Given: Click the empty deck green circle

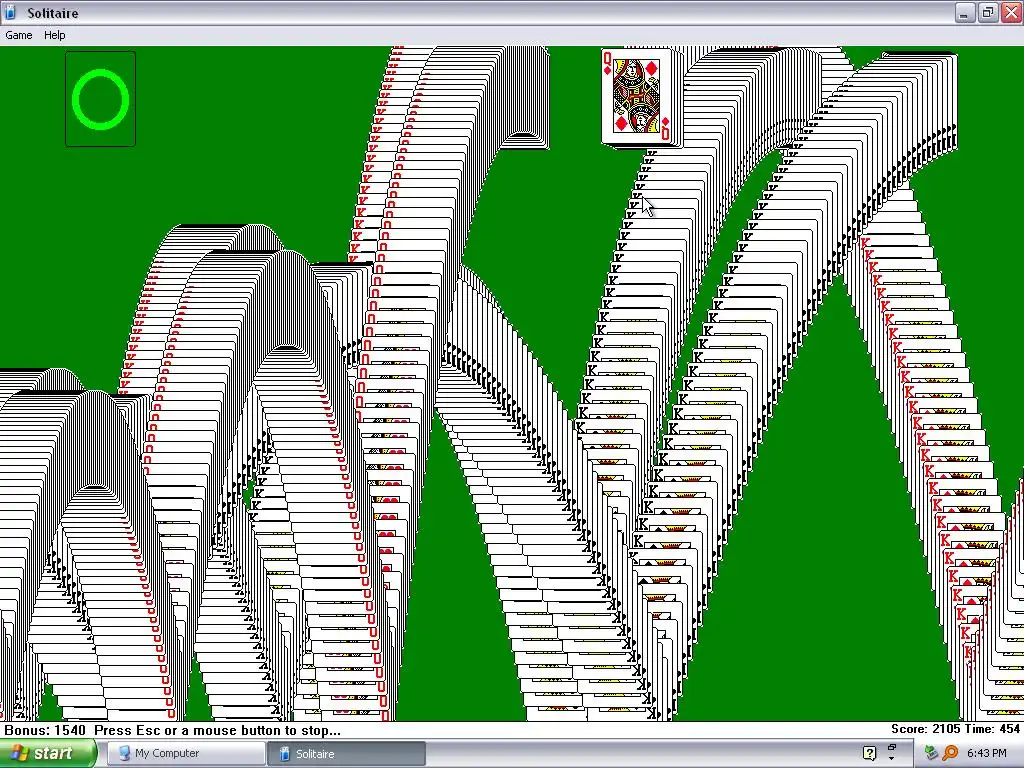Looking at the screenshot, I should (x=100, y=99).
